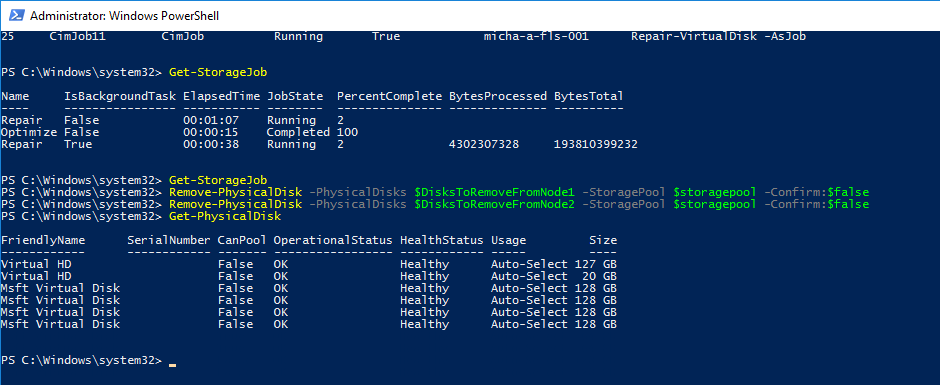Click the job name 'CimJob11'
Viewport: 940px width, 385px height.
click(x=78, y=37)
